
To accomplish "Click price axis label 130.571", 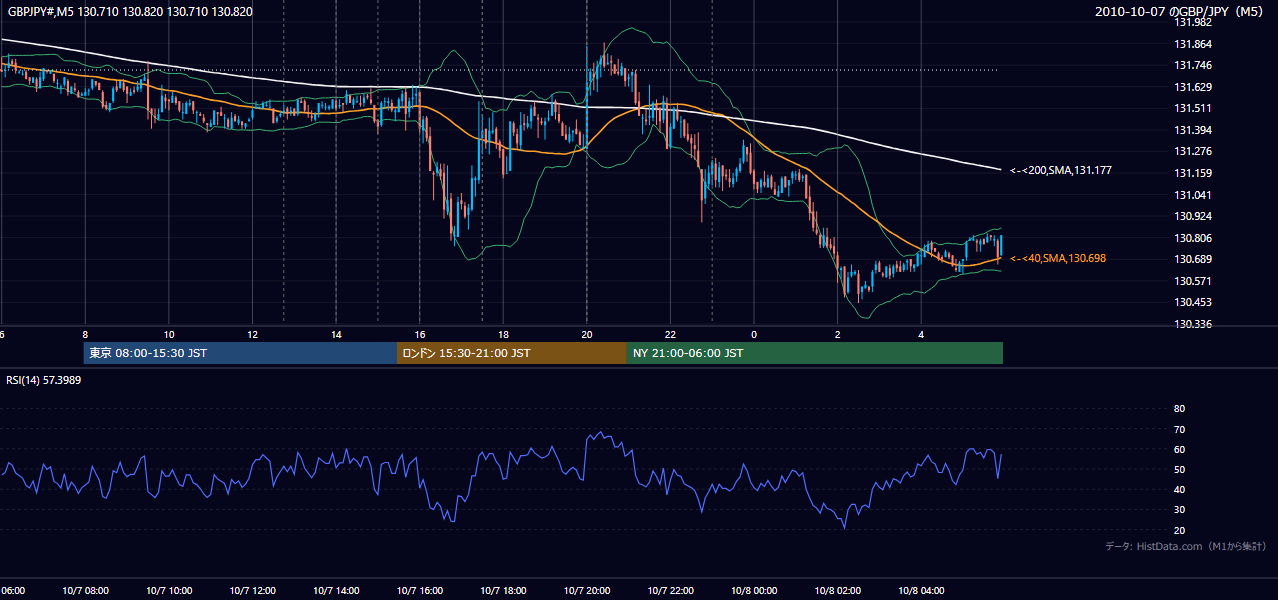I will click(x=1191, y=281).
